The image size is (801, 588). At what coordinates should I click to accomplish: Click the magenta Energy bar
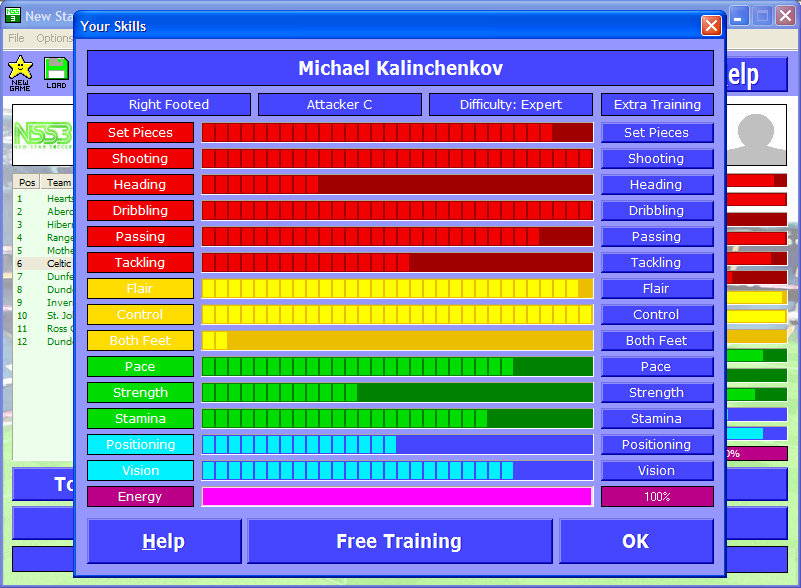[397, 497]
